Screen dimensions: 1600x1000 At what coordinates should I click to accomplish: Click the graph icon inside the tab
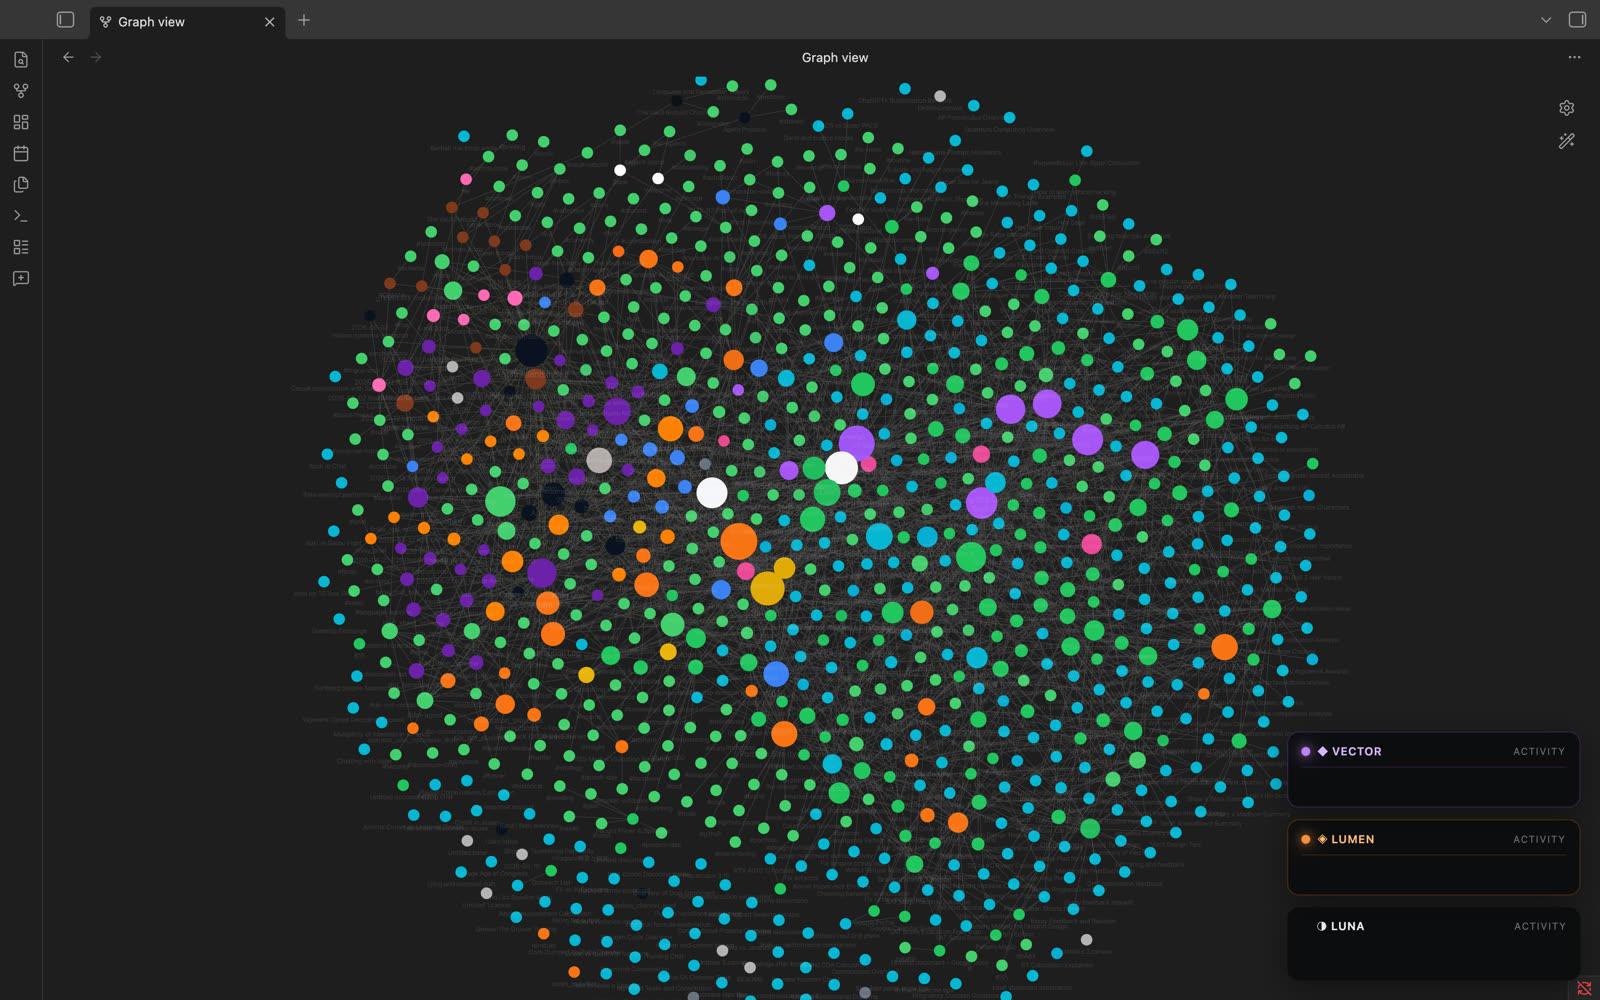point(105,22)
